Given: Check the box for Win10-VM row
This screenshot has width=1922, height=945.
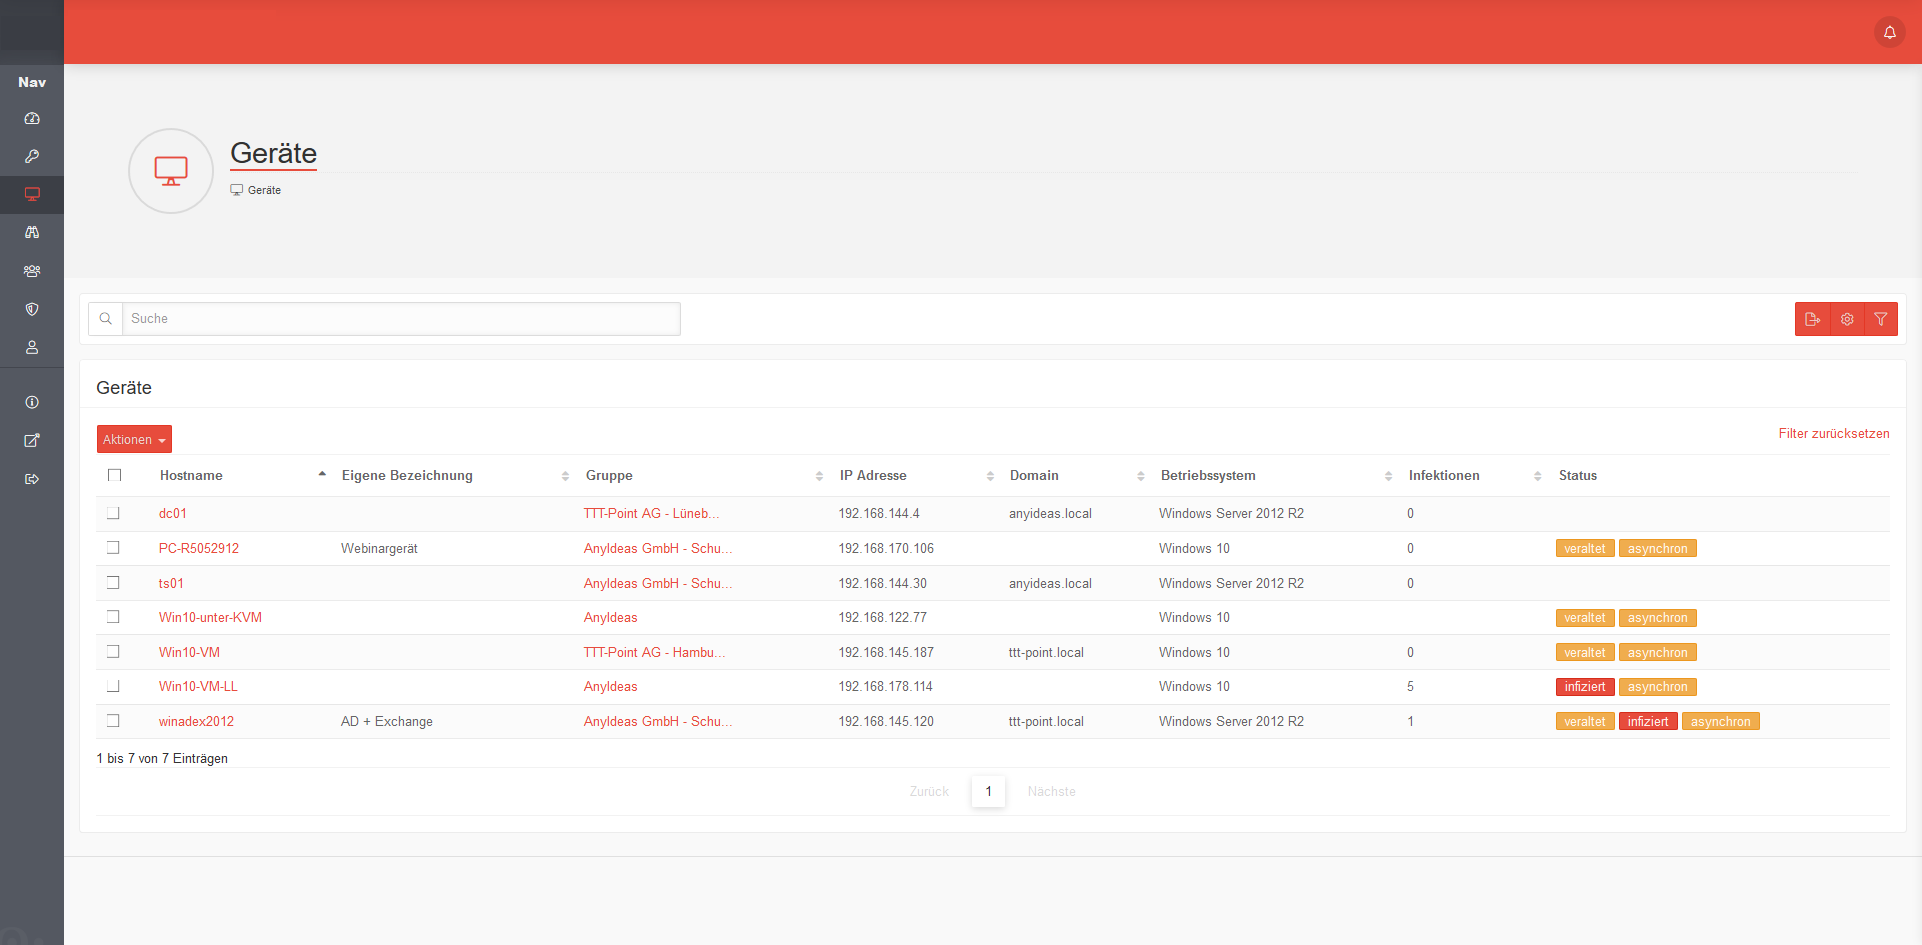Looking at the screenshot, I should point(113,652).
